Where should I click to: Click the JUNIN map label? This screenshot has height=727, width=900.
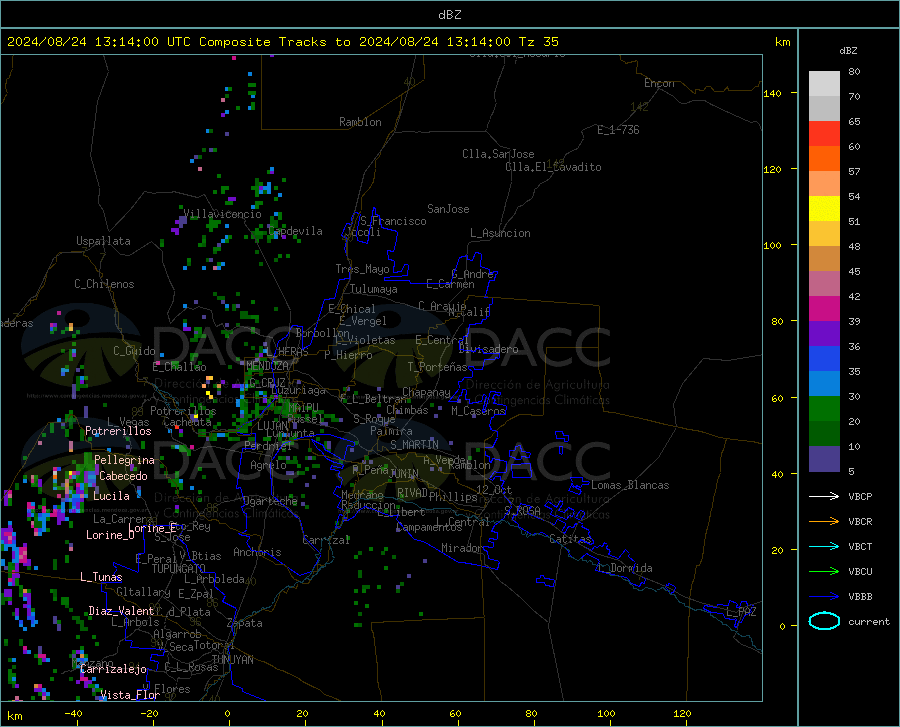(x=404, y=473)
